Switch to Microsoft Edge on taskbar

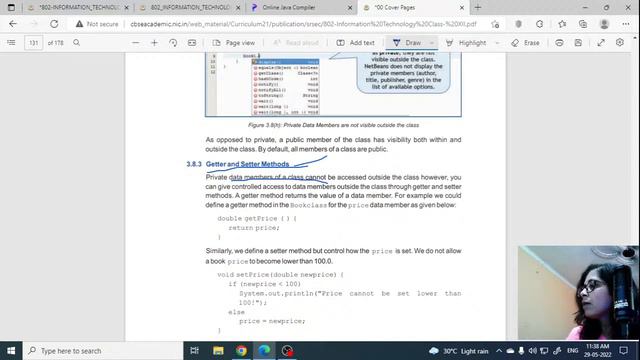[x=264, y=351]
